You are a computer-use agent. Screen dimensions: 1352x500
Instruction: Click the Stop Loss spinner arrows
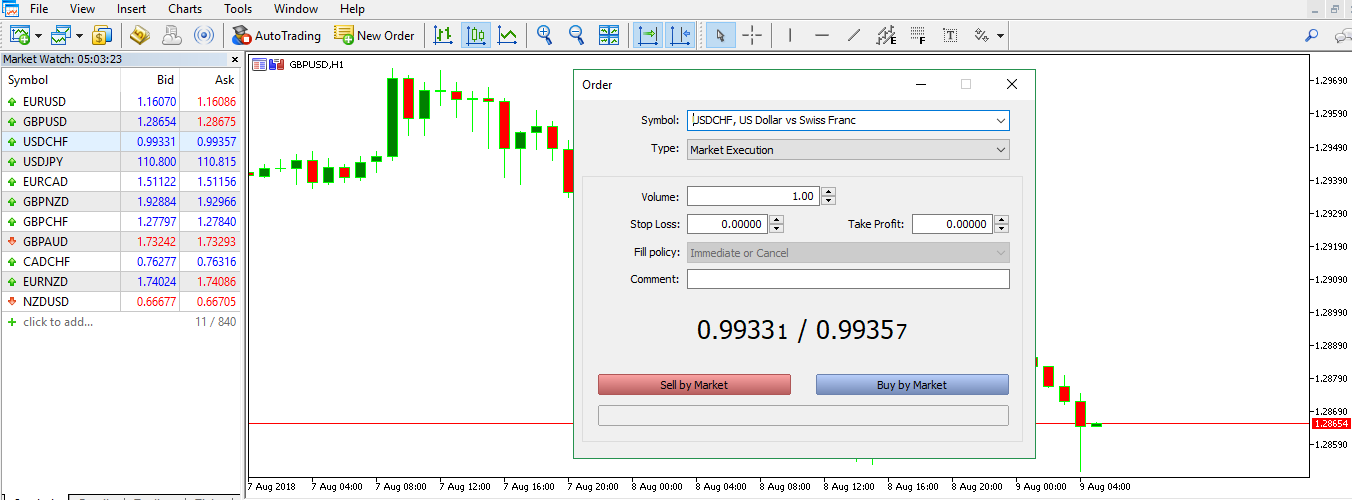(x=777, y=224)
